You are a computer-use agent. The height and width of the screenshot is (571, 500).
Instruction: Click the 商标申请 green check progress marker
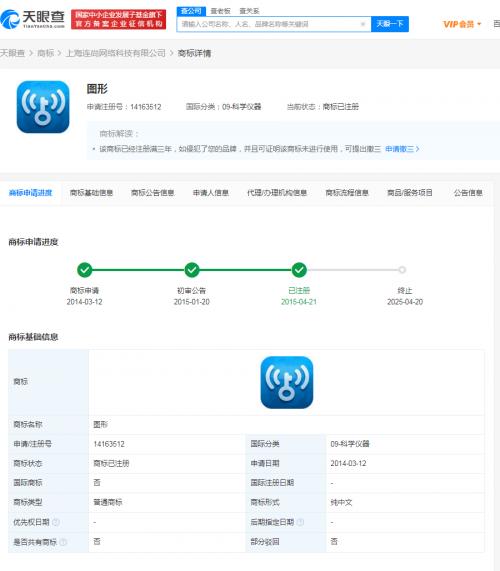pos(84,270)
